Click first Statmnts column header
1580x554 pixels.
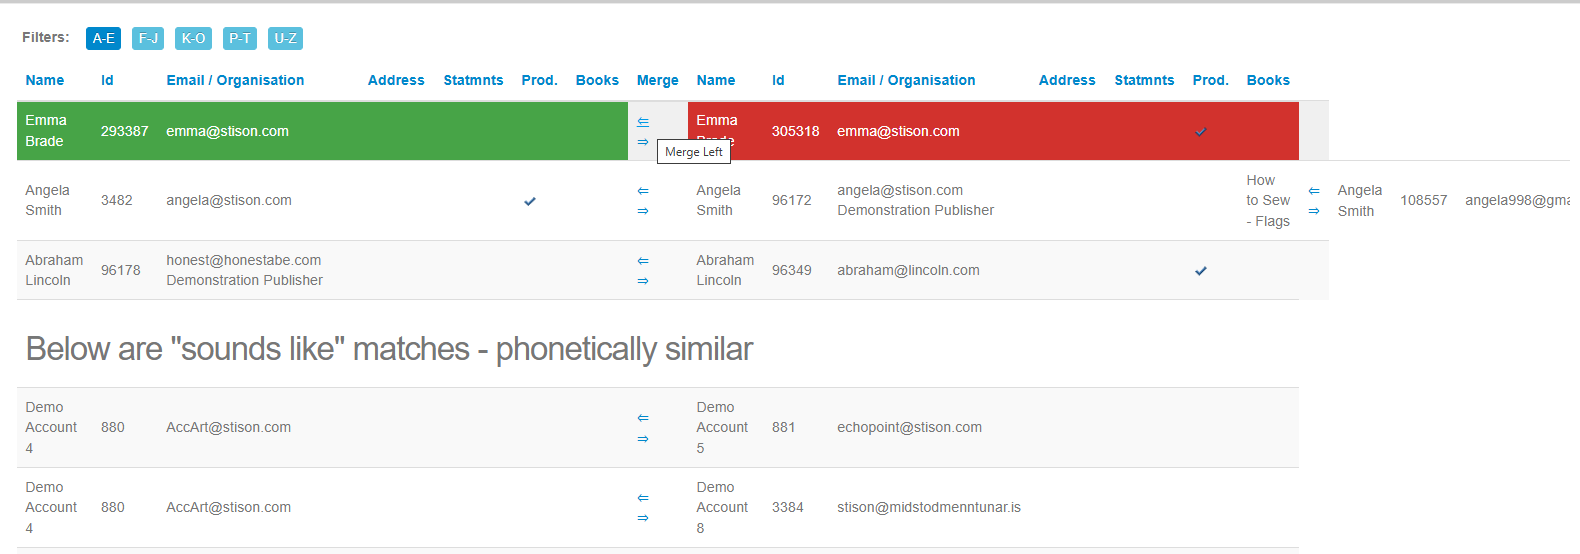(473, 80)
